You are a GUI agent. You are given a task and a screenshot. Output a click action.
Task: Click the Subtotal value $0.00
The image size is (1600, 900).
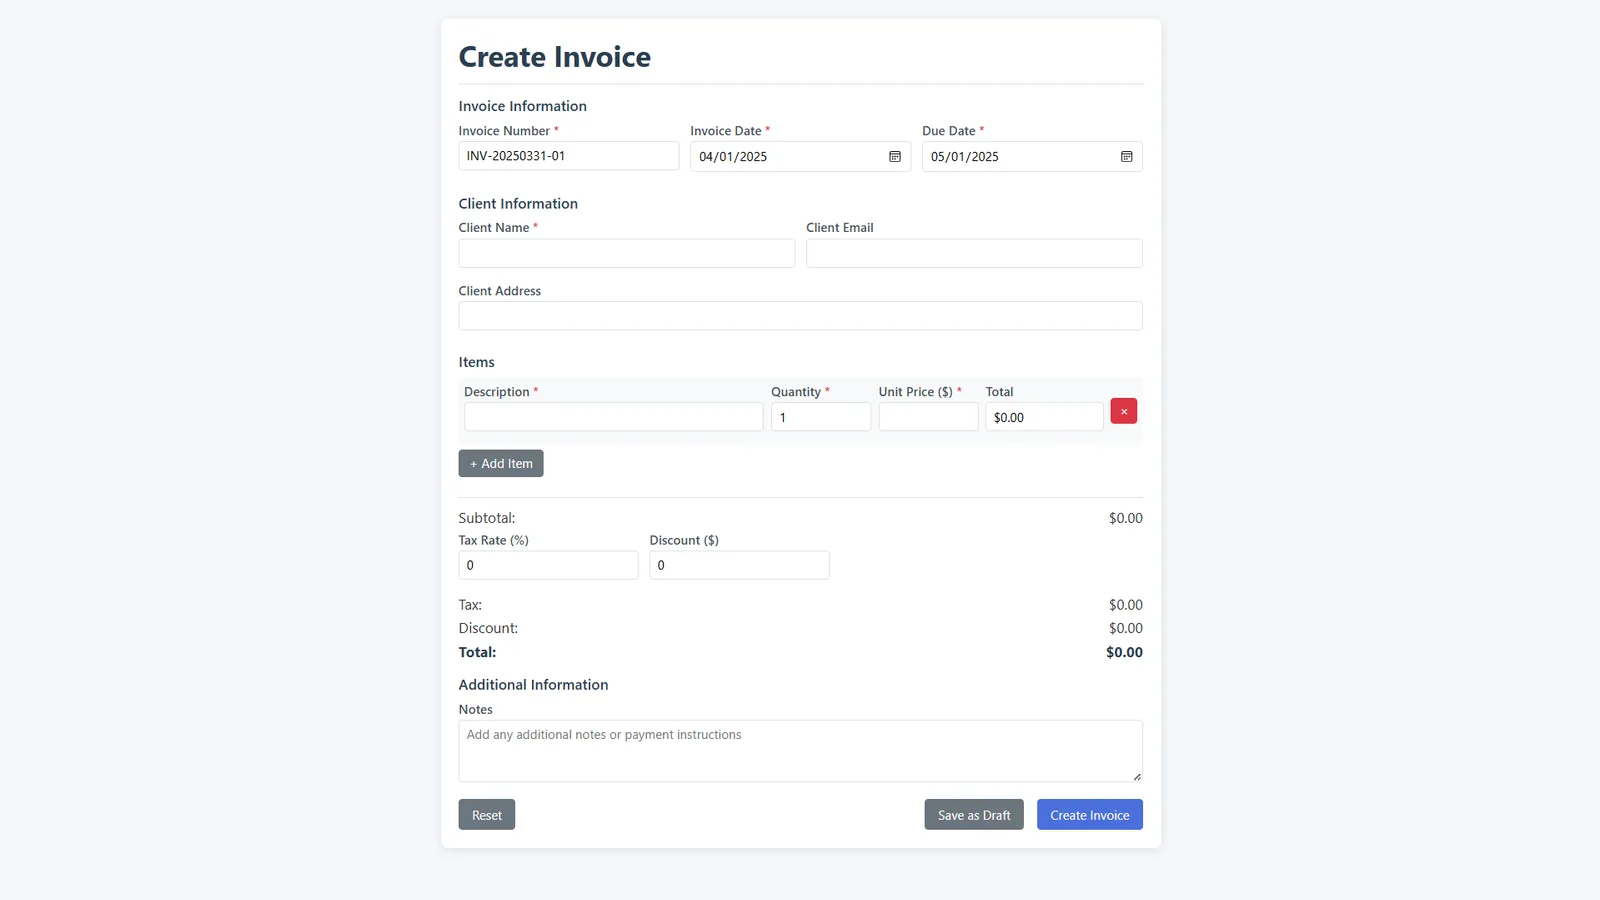coord(1126,518)
